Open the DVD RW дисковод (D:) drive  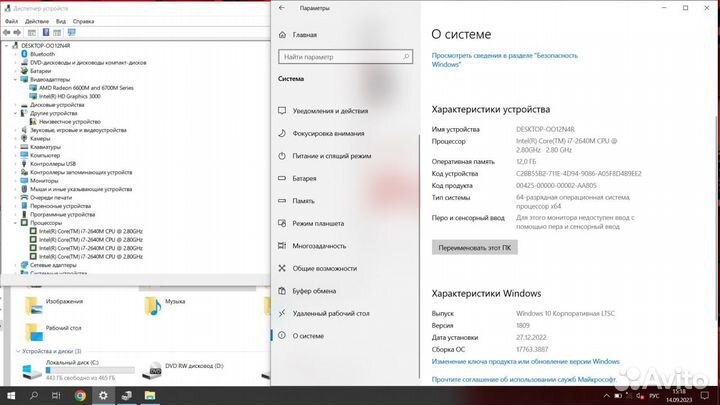click(x=183, y=369)
